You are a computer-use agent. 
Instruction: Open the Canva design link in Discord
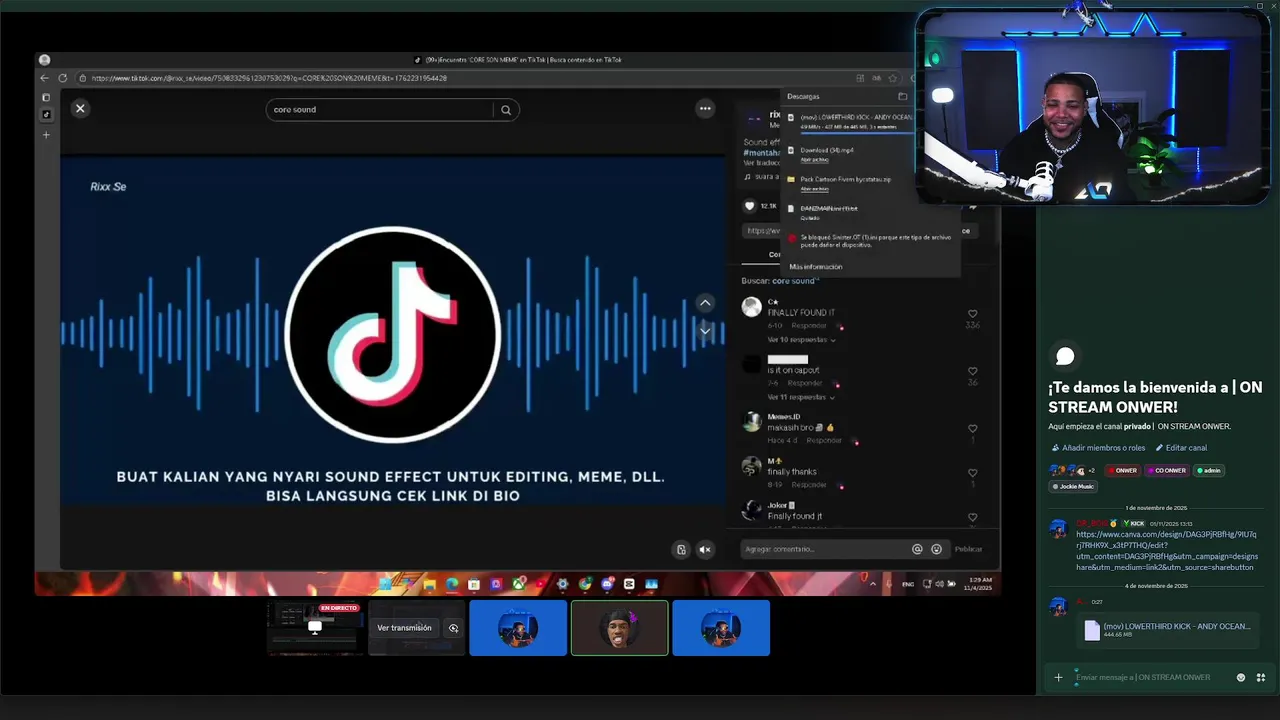[1167, 551]
